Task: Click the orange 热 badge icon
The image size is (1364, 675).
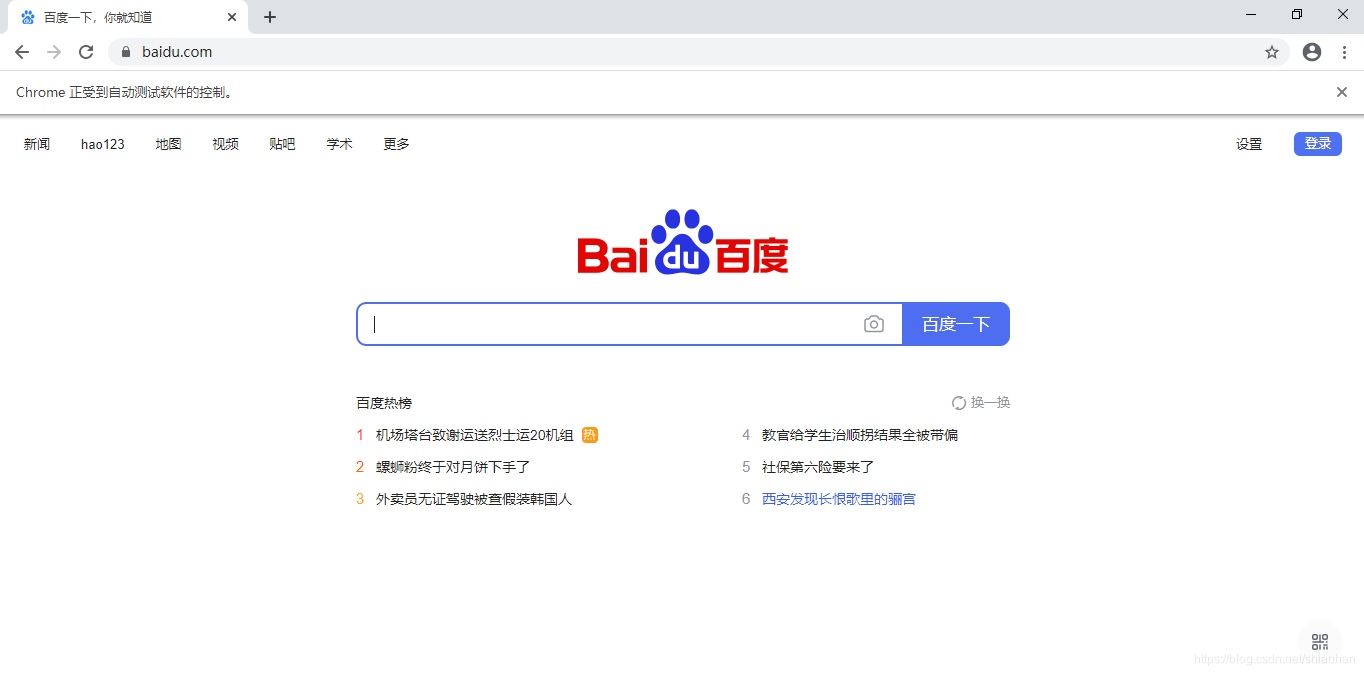Action: 590,435
